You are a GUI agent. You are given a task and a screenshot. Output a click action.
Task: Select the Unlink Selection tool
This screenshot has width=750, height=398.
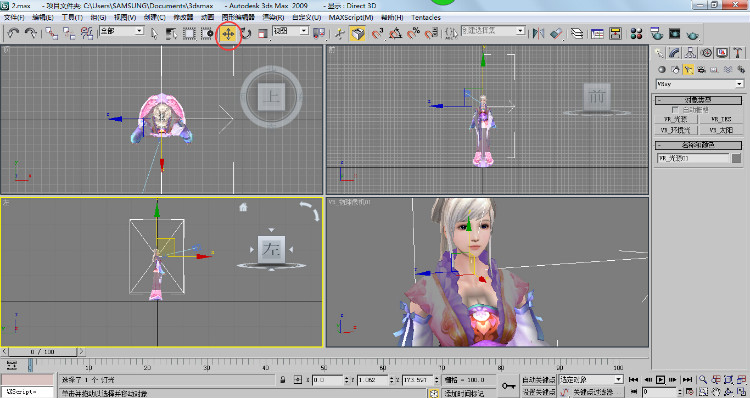pyautogui.click(x=69, y=33)
